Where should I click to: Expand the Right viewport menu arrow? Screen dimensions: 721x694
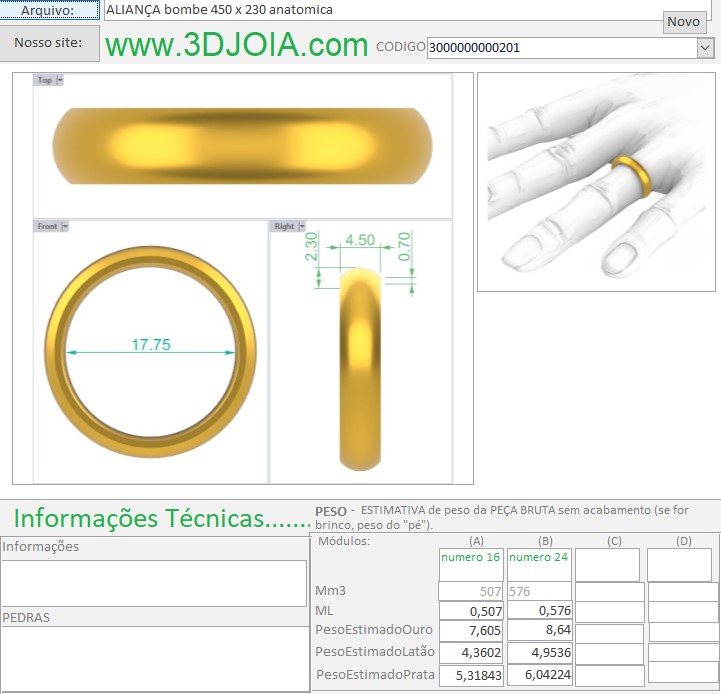click(303, 227)
